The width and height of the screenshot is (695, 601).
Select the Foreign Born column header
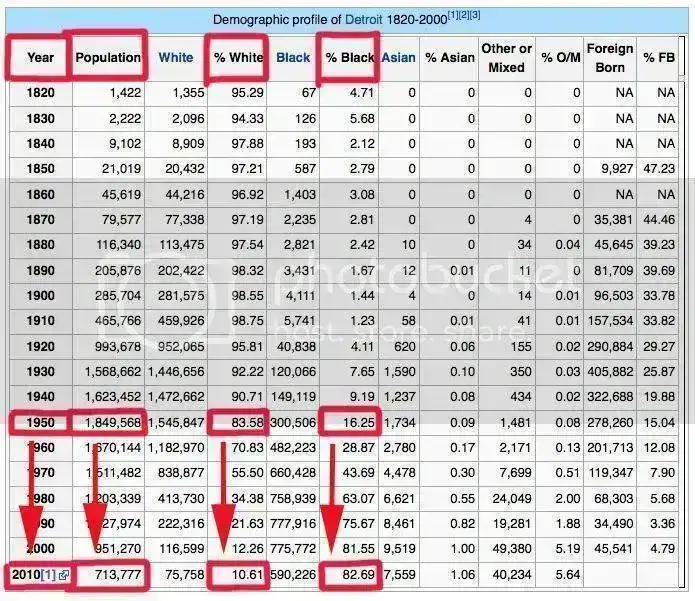tap(609, 58)
